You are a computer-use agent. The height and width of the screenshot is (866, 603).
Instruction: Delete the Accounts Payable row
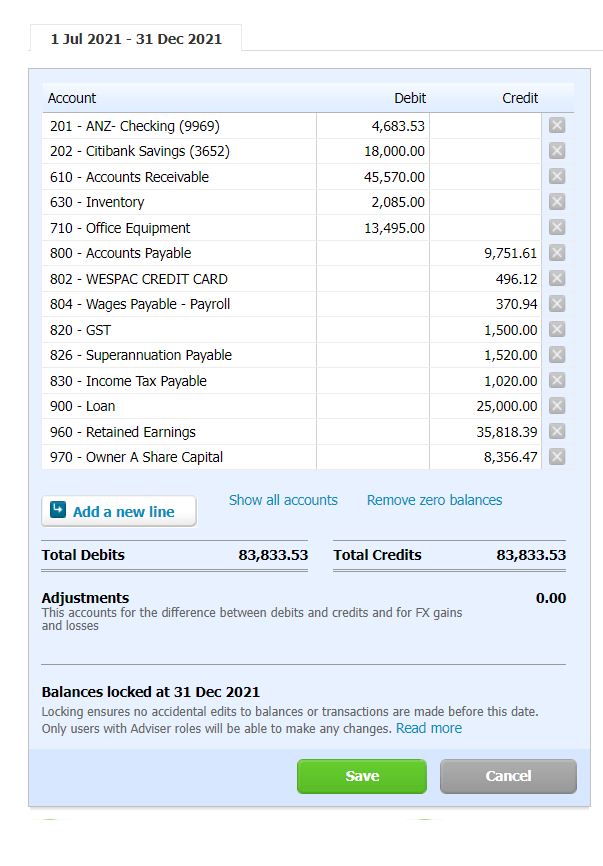pos(557,253)
